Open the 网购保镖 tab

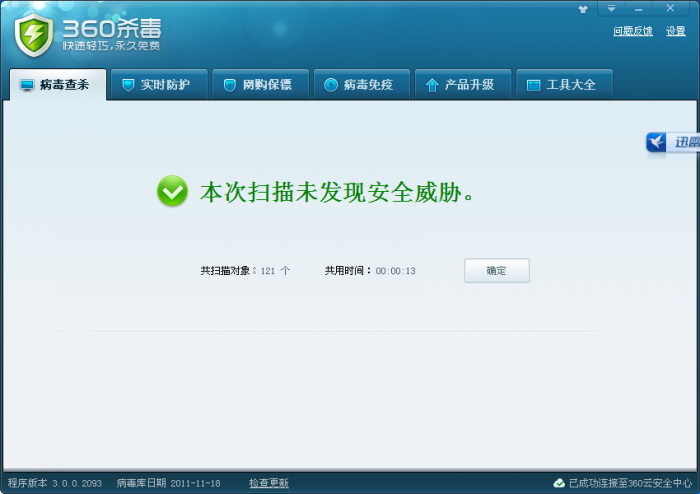261,84
